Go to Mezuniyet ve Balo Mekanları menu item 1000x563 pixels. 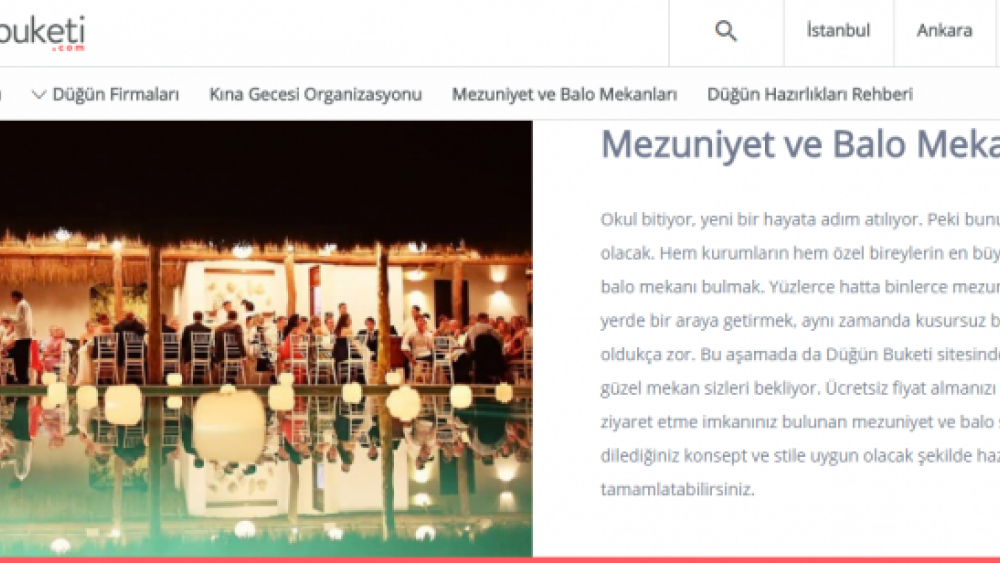[x=564, y=95]
